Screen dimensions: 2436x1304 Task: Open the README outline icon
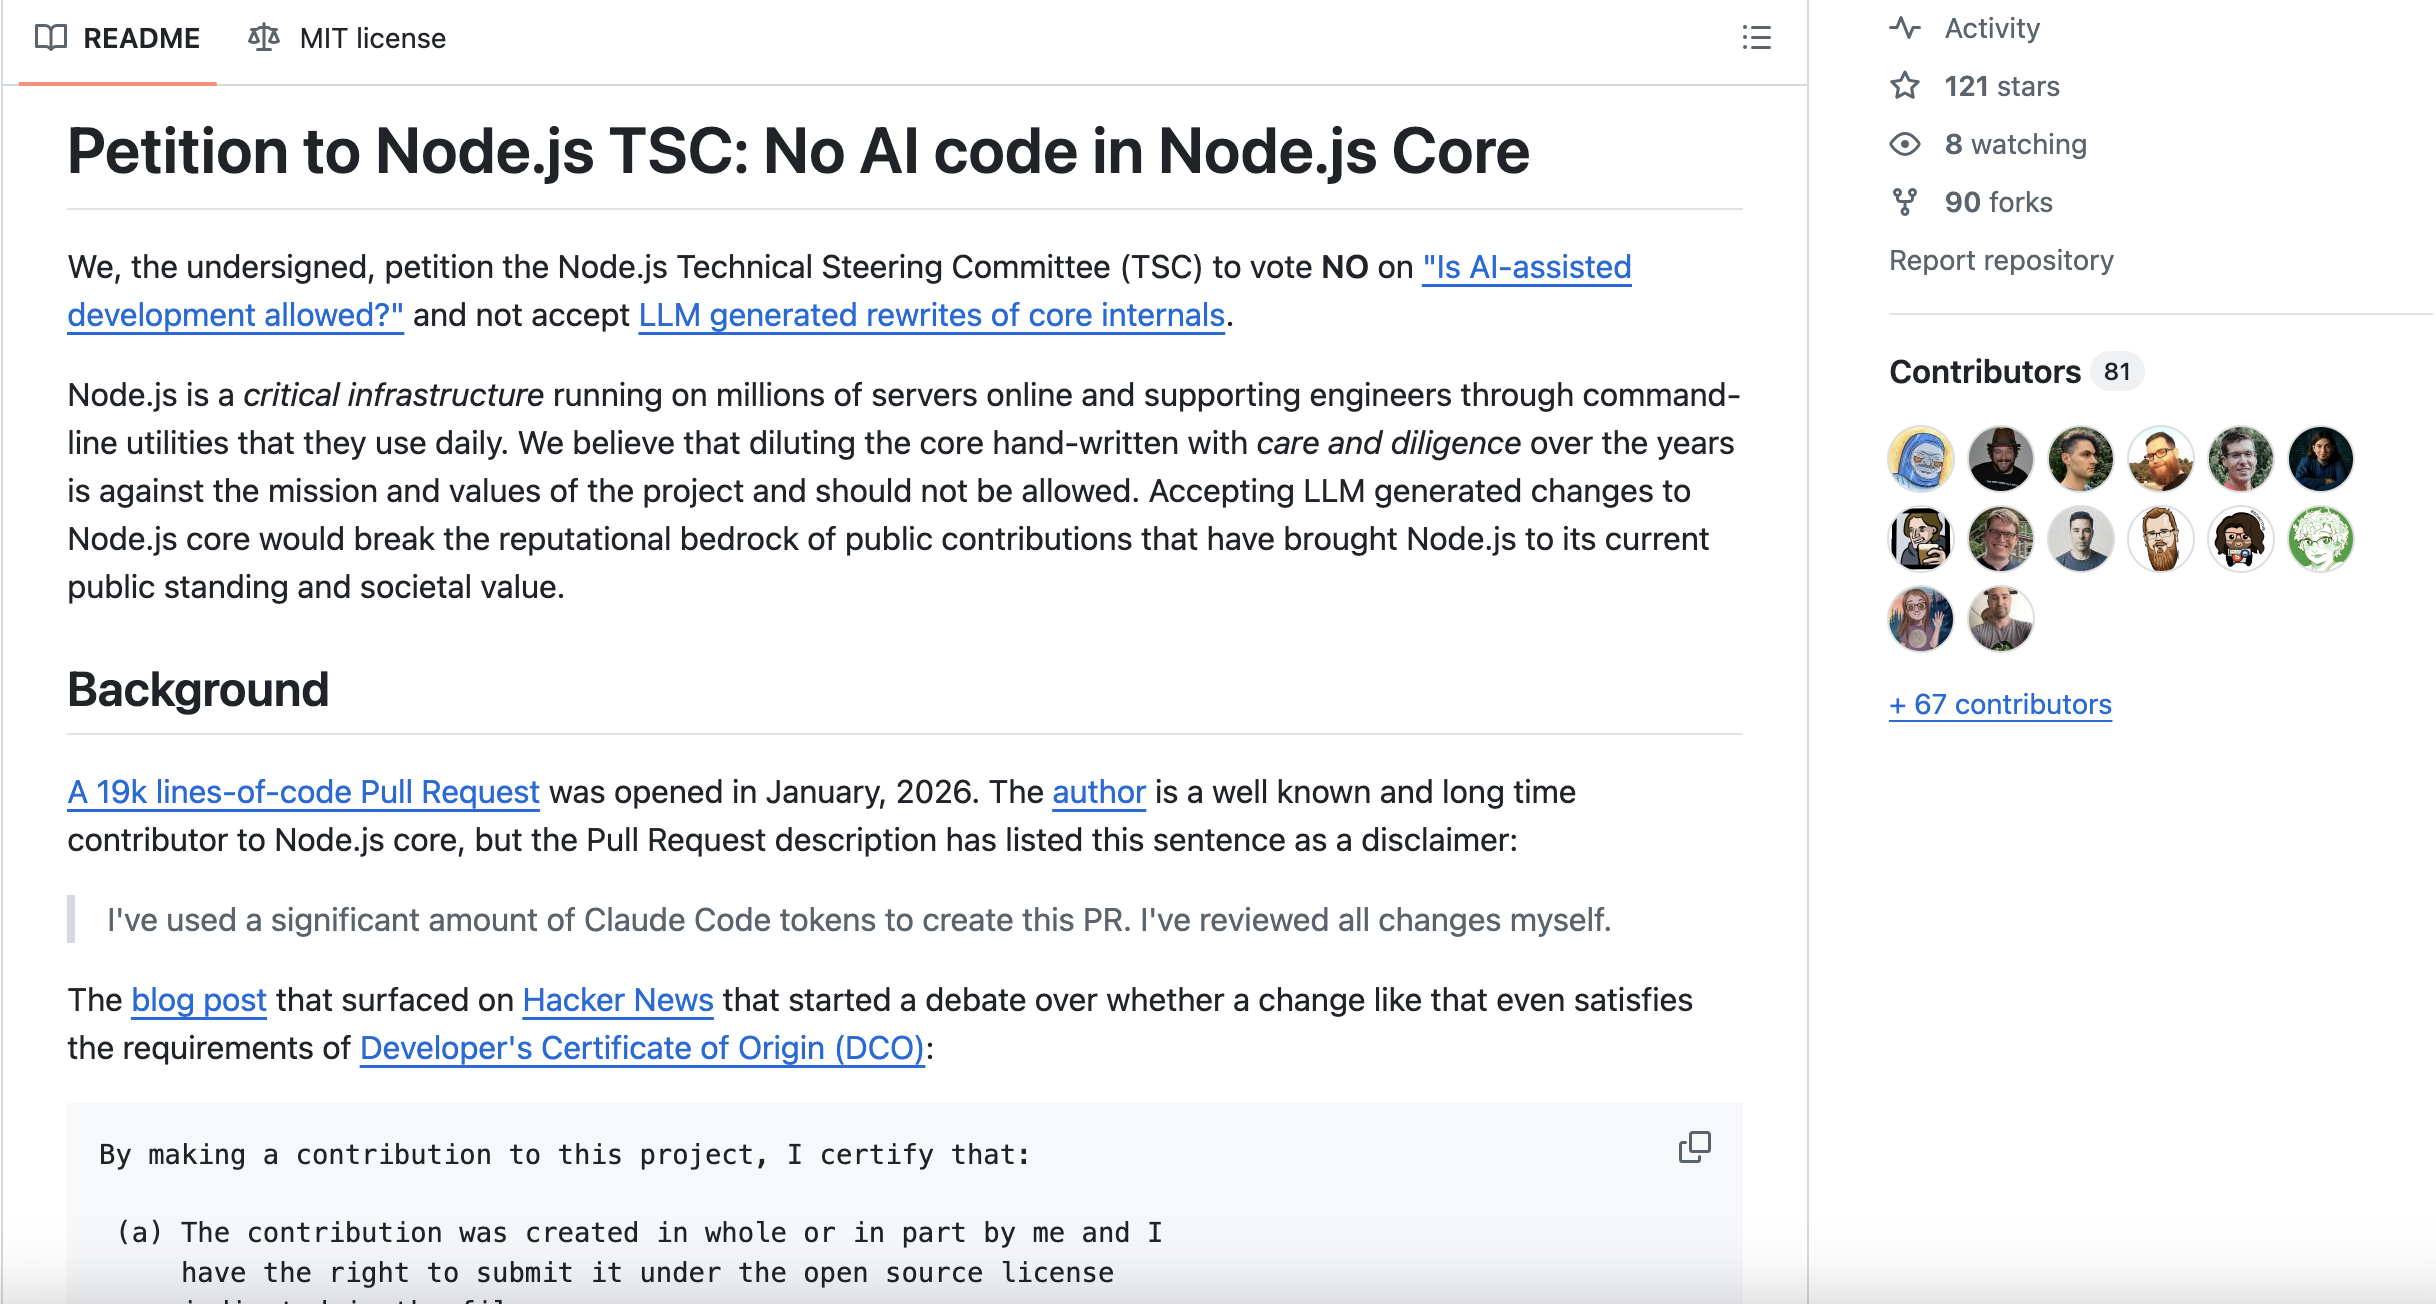(1756, 38)
